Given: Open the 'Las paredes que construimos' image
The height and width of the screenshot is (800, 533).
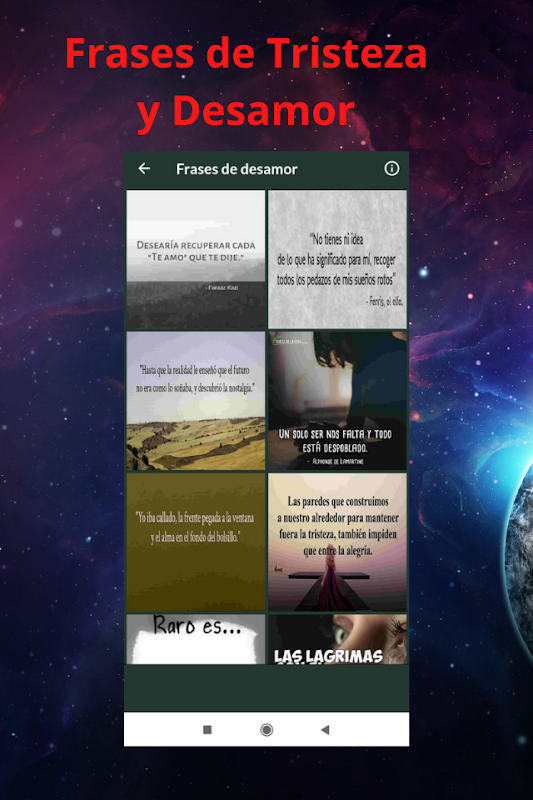Looking at the screenshot, I should 338,542.
